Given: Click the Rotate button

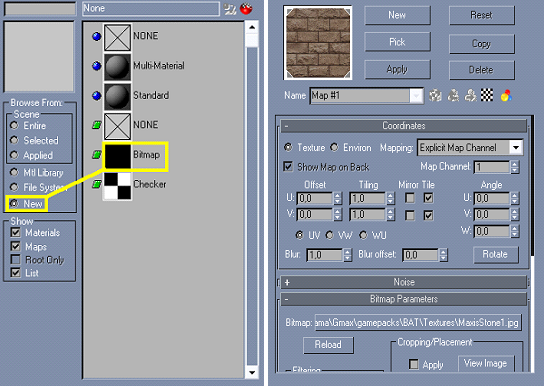Looking at the screenshot, I should point(496,255).
